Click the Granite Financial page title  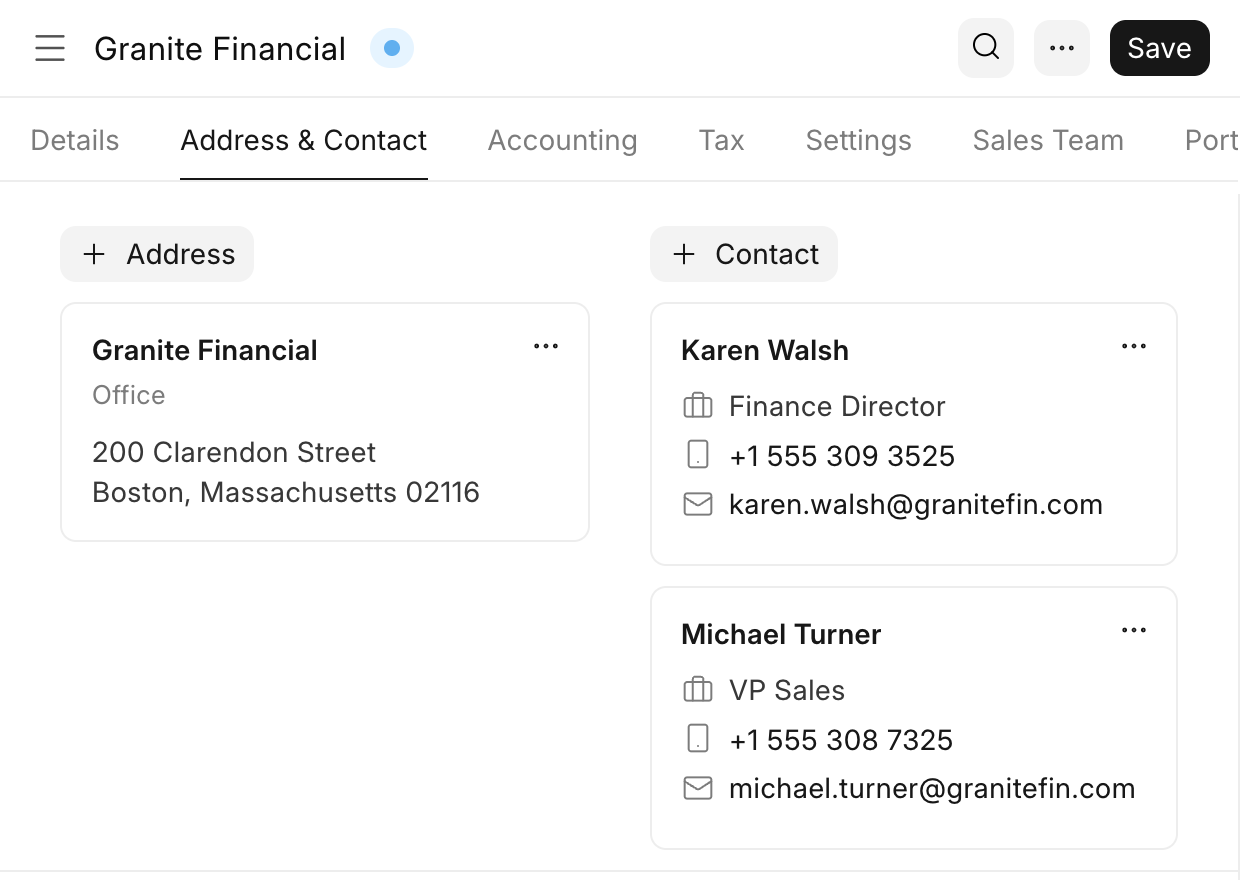tap(220, 48)
